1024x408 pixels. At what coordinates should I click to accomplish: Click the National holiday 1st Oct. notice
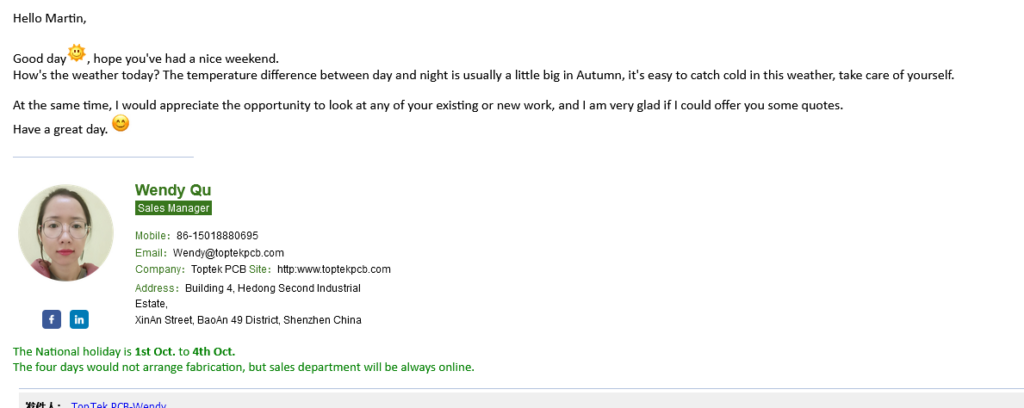click(x=124, y=351)
